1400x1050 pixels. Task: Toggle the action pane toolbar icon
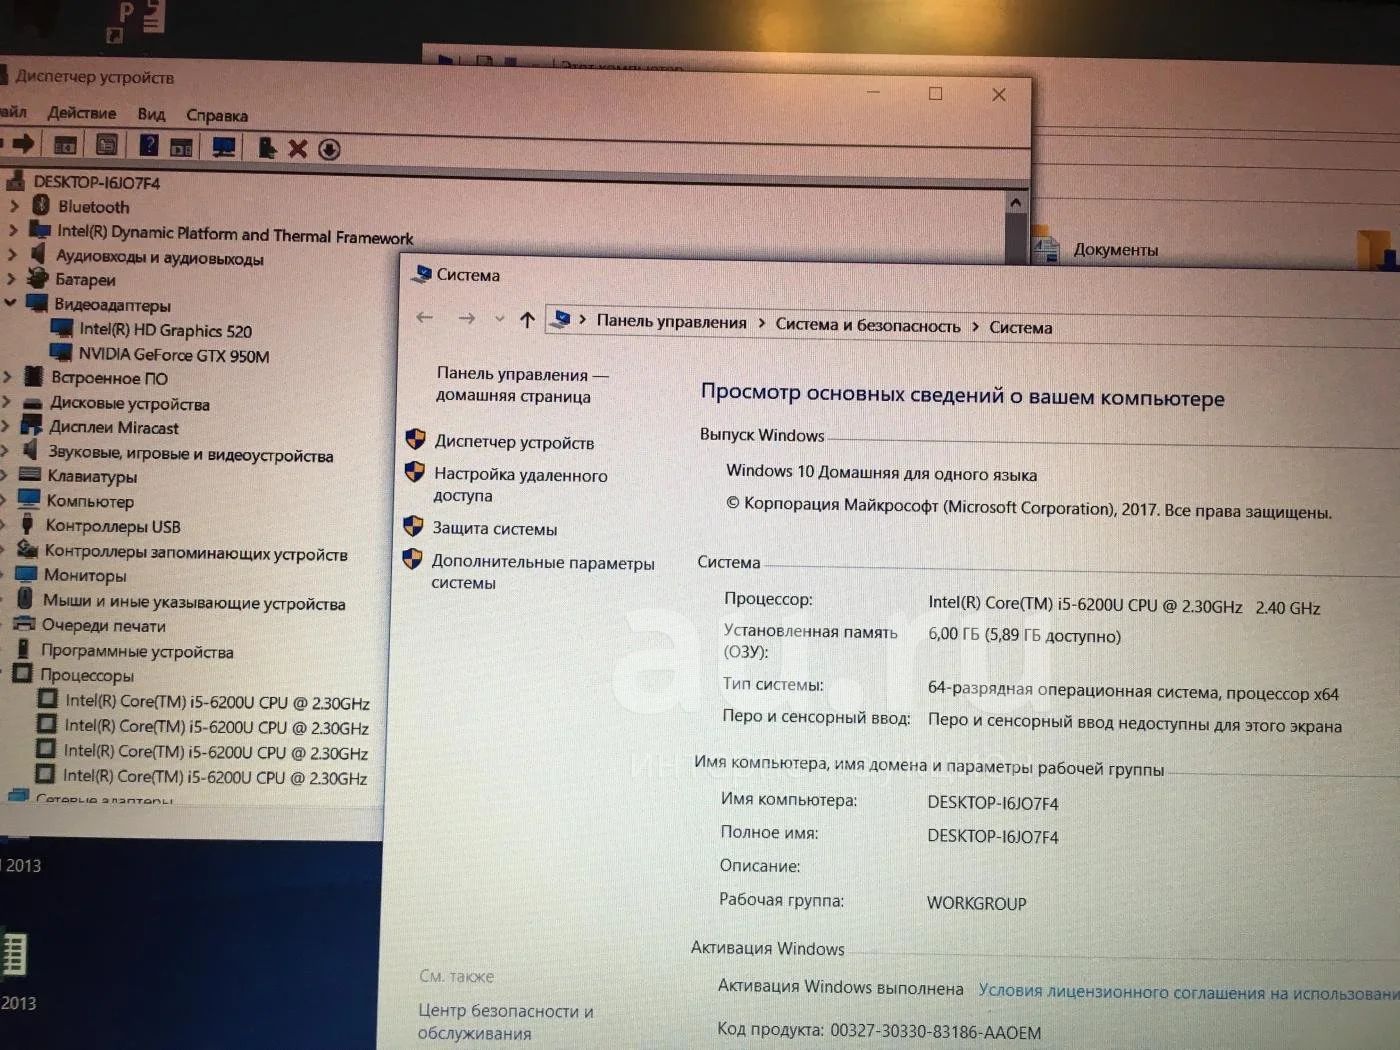click(x=181, y=148)
